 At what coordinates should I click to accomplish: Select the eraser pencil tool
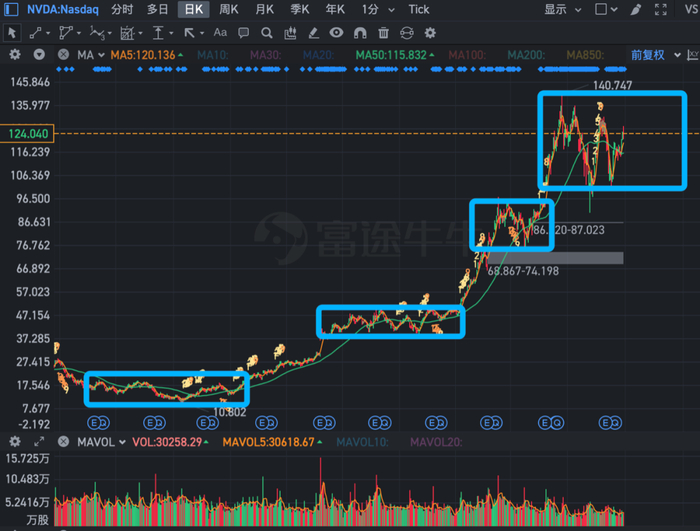click(313, 33)
